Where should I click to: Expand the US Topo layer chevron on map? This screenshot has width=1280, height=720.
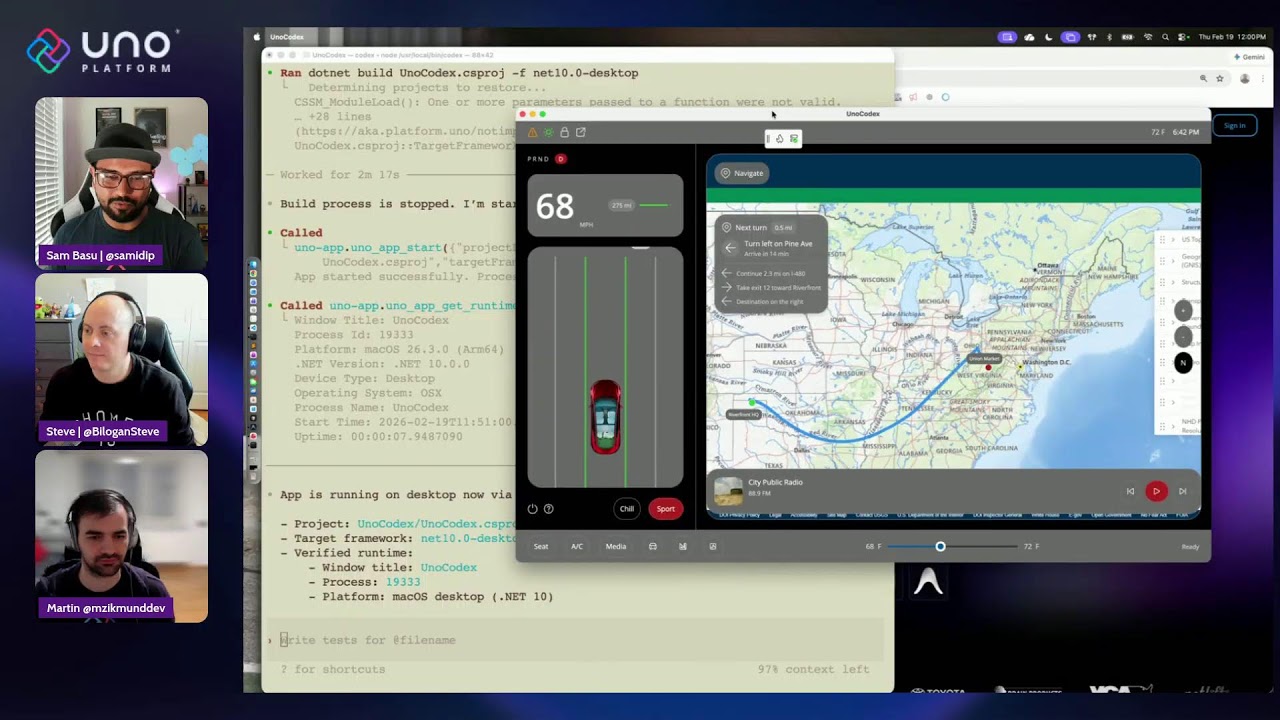click(1172, 240)
